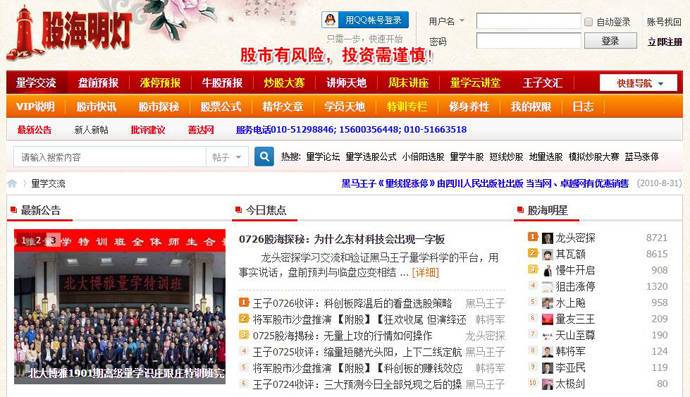Open avatar of 狙击涨停 in star list

(547, 287)
